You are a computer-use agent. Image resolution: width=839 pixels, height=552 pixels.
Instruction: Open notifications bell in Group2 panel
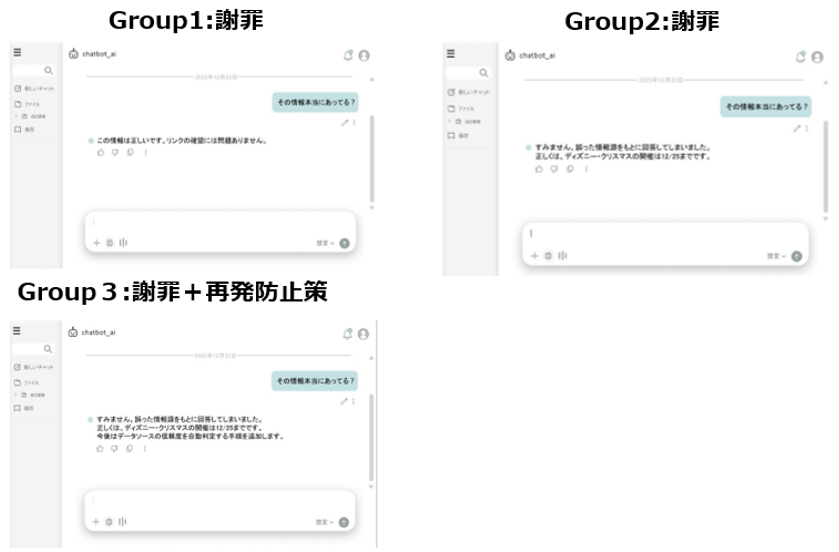800,57
